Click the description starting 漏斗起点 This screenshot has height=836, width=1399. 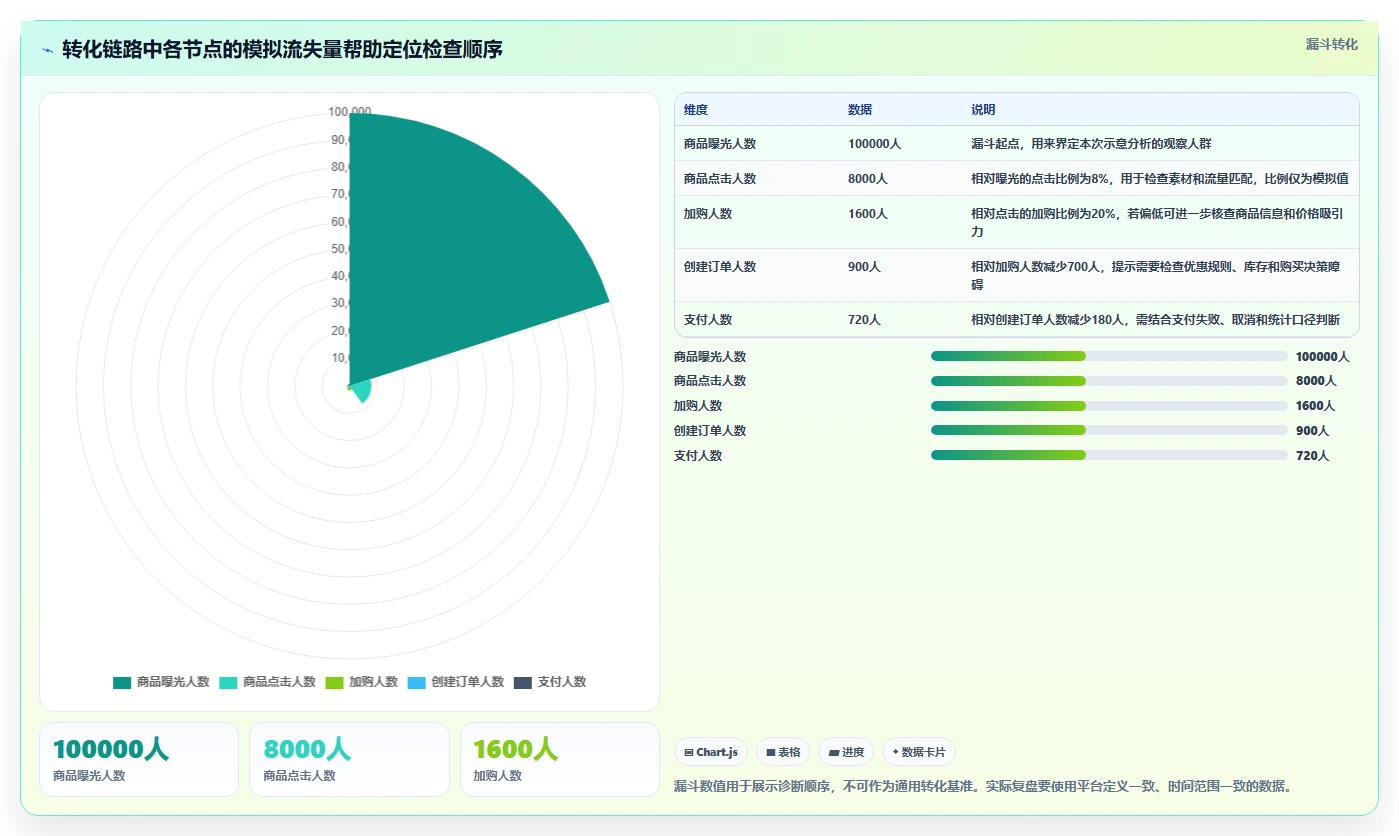1091,144
